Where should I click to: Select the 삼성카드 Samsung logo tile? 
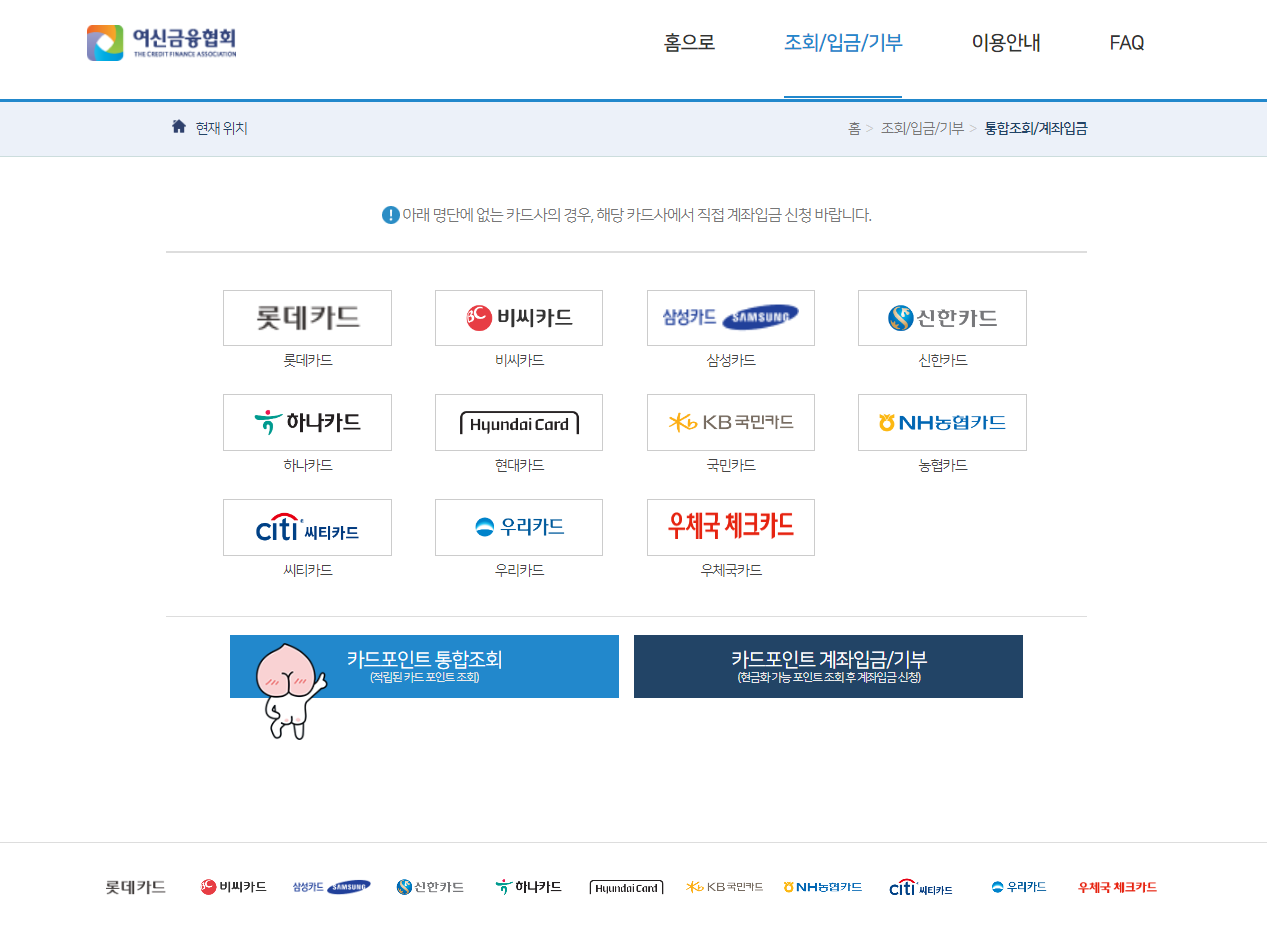[x=731, y=318]
